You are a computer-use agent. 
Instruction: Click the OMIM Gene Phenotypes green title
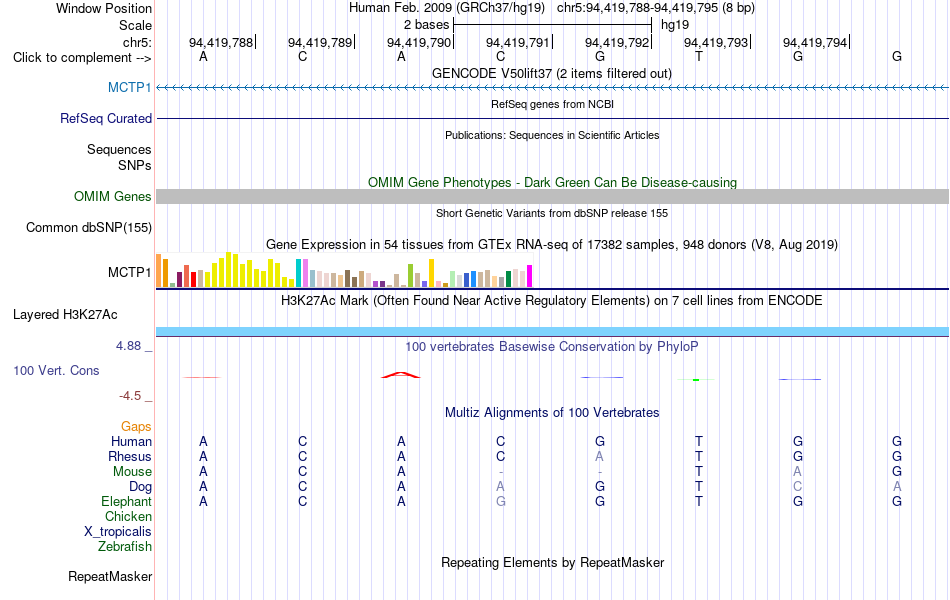(x=553, y=182)
